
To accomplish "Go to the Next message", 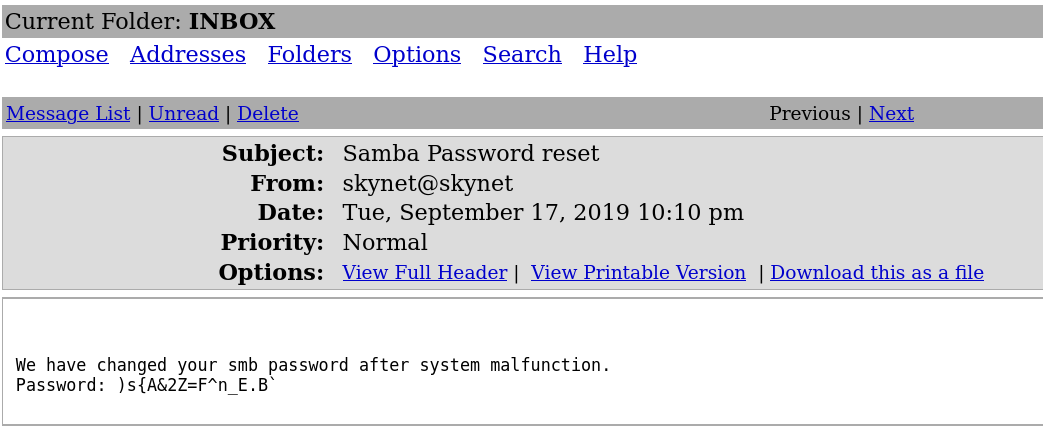I will point(891,114).
